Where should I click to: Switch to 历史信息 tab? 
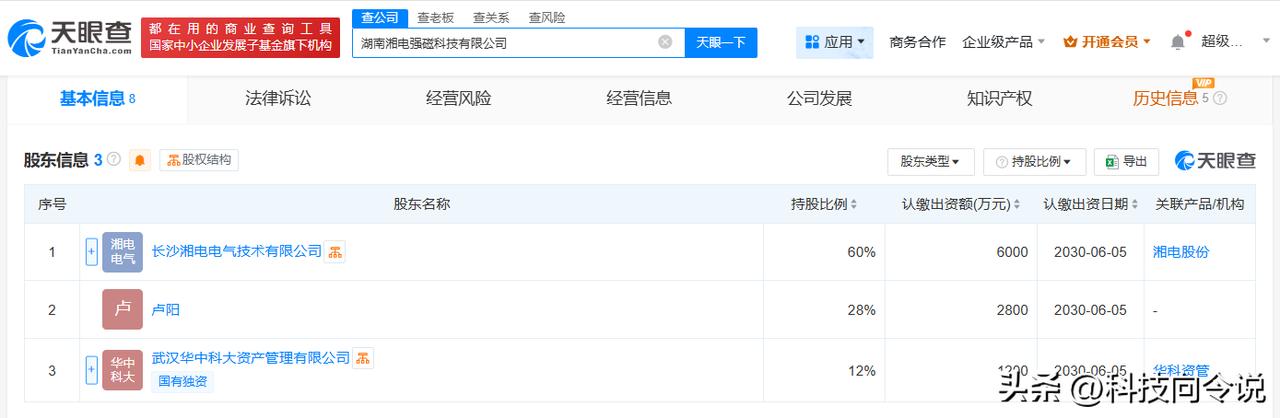1165,98
